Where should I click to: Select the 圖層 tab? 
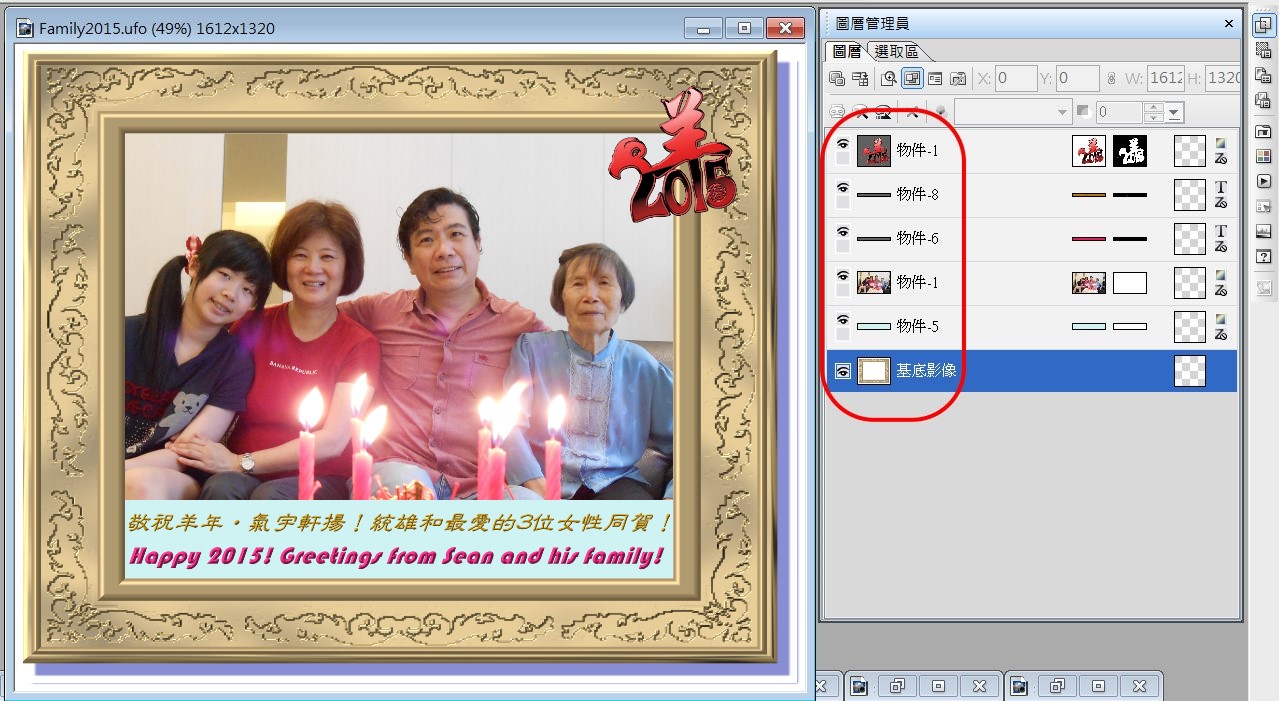(847, 52)
